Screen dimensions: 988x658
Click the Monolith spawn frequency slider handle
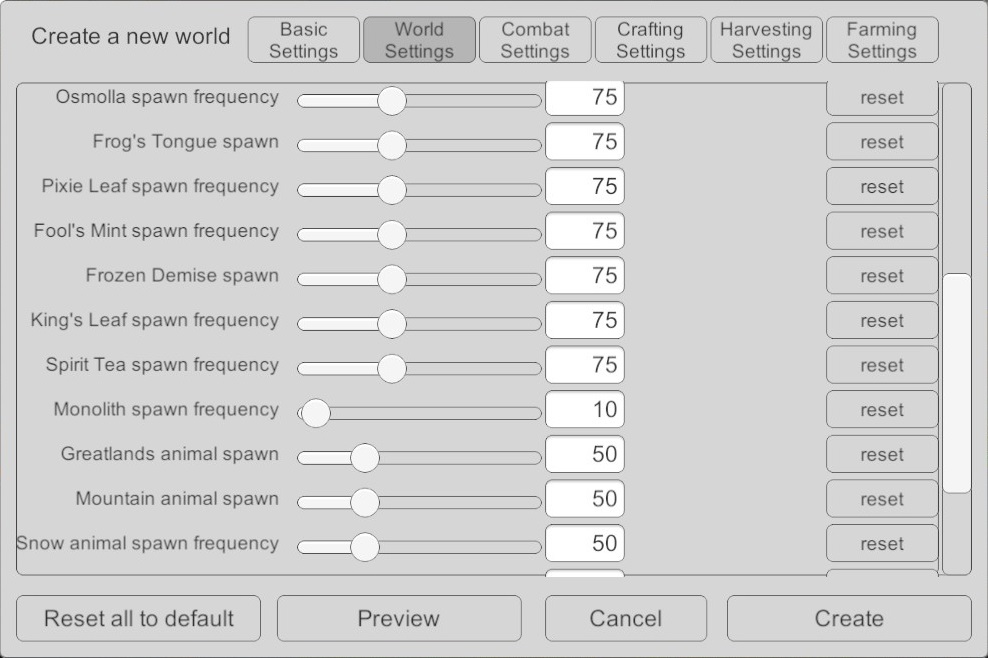(316, 412)
